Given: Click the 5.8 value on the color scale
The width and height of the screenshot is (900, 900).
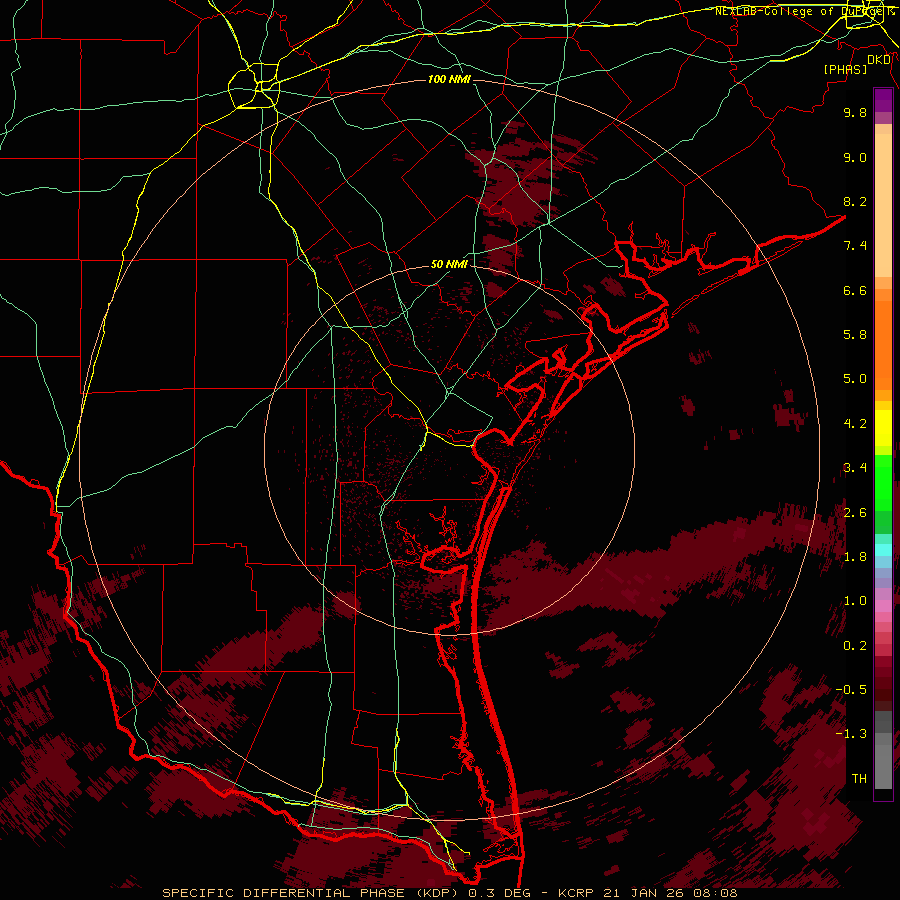Looking at the screenshot, I should 855,335.
